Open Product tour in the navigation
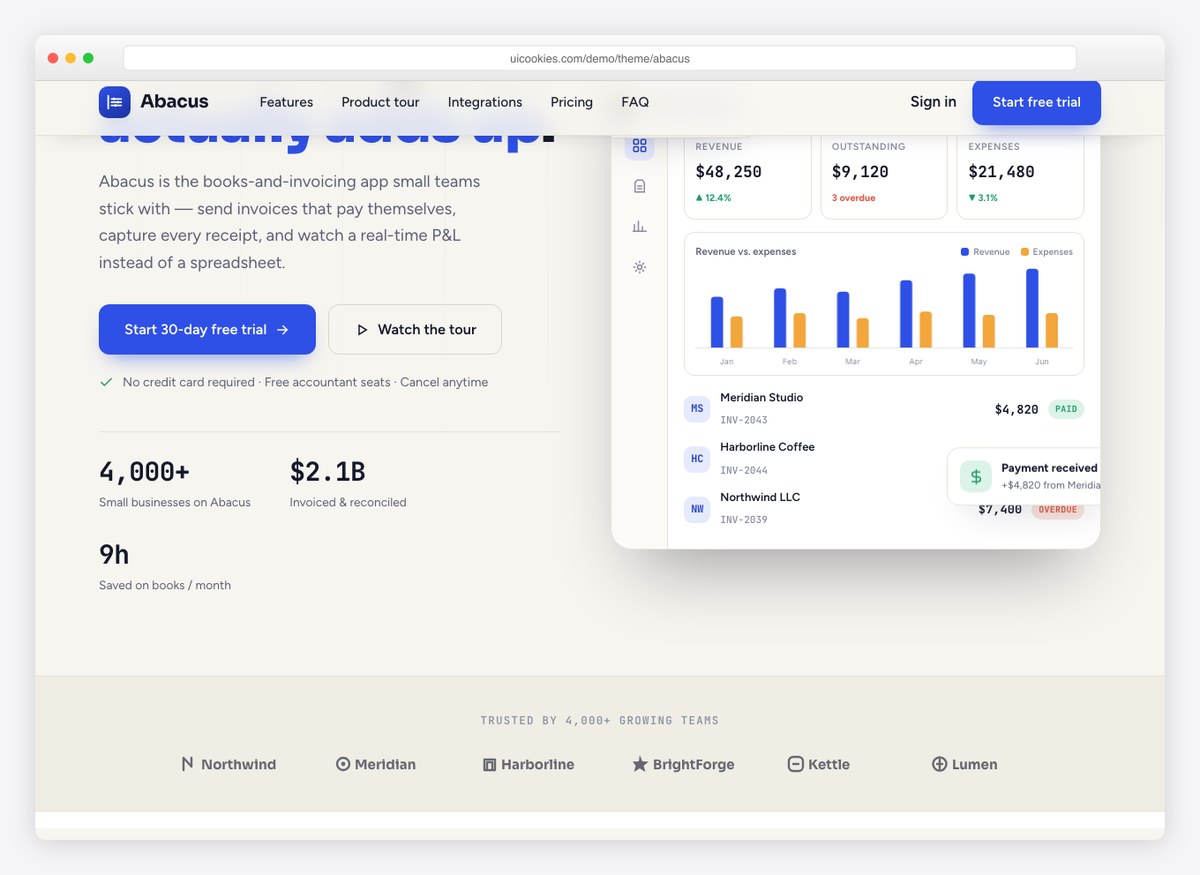The height and width of the screenshot is (875, 1200). pyautogui.click(x=380, y=102)
